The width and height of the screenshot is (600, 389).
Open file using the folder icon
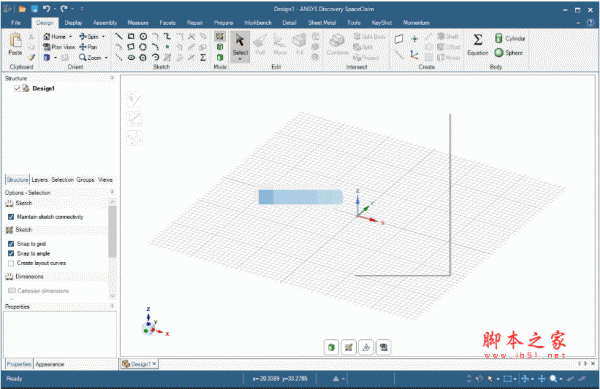22,9
